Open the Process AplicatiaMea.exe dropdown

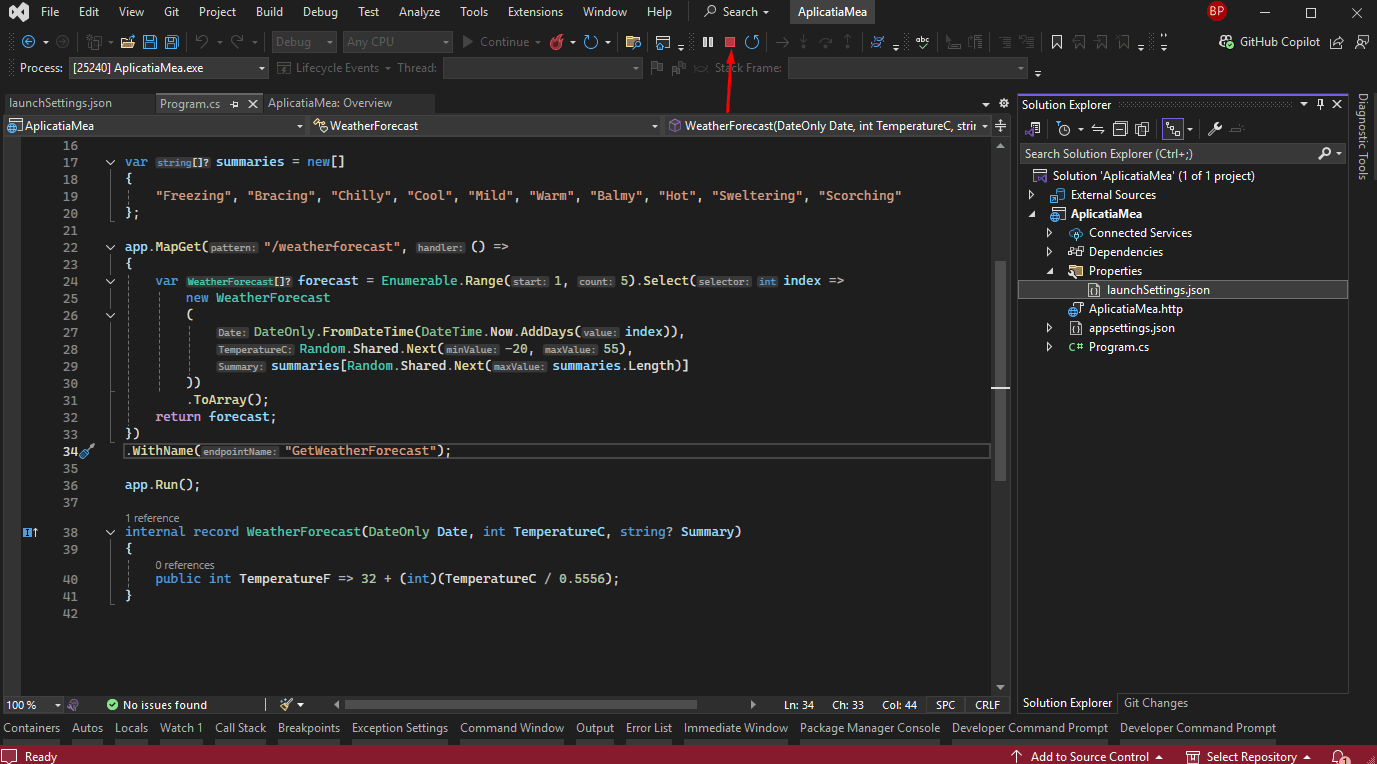[x=169, y=68]
